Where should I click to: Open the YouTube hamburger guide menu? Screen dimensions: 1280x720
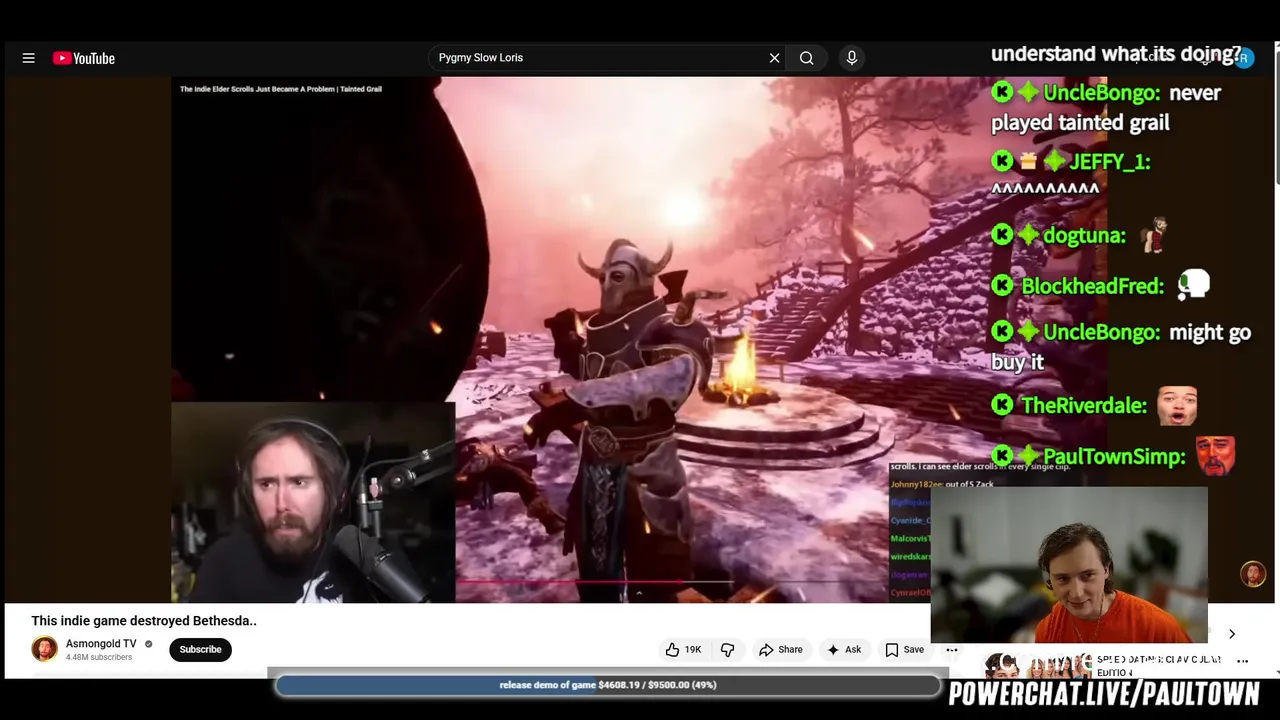[x=29, y=58]
